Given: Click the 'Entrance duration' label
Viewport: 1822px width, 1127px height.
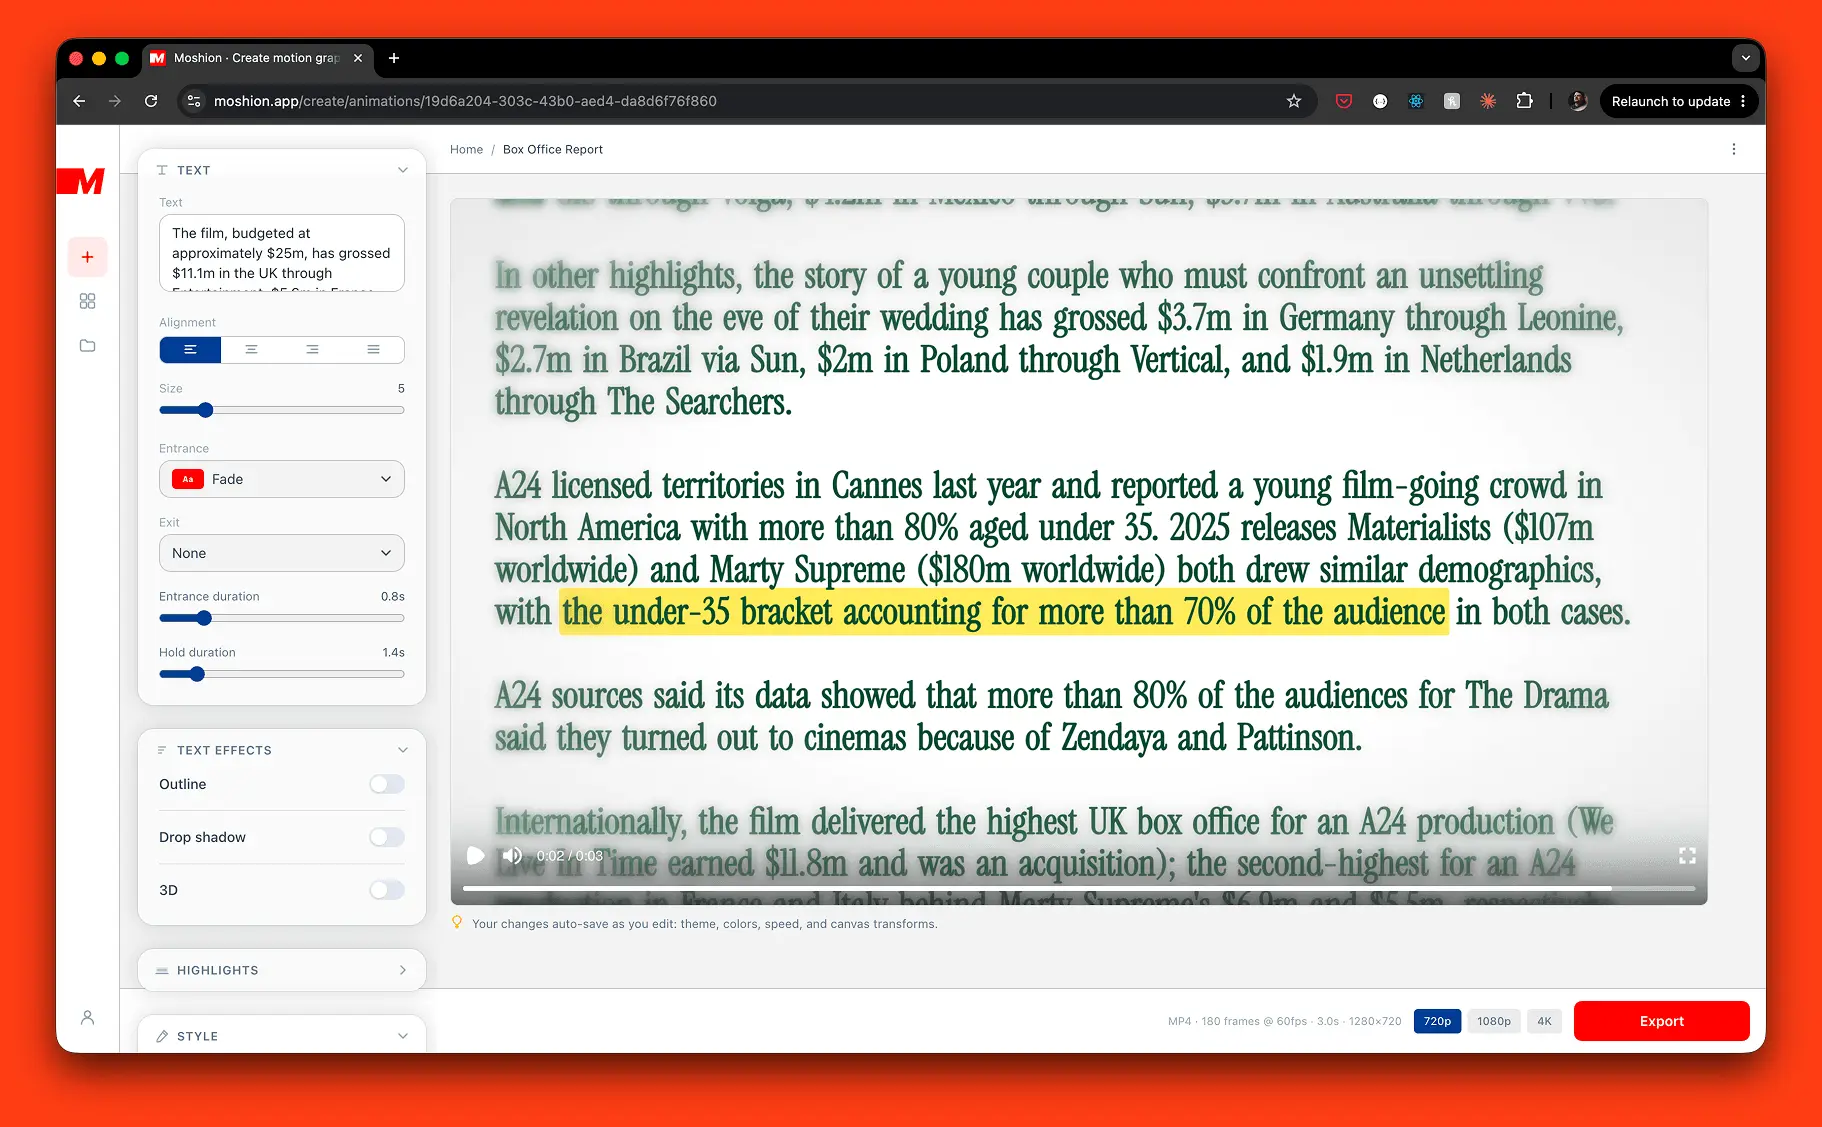Looking at the screenshot, I should coord(209,596).
